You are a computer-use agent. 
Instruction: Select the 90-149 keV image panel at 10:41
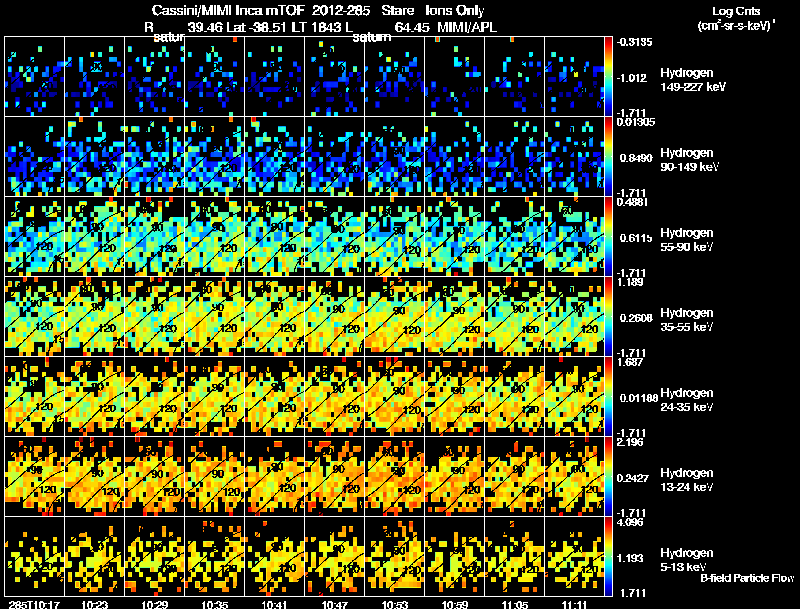[x=274, y=157]
